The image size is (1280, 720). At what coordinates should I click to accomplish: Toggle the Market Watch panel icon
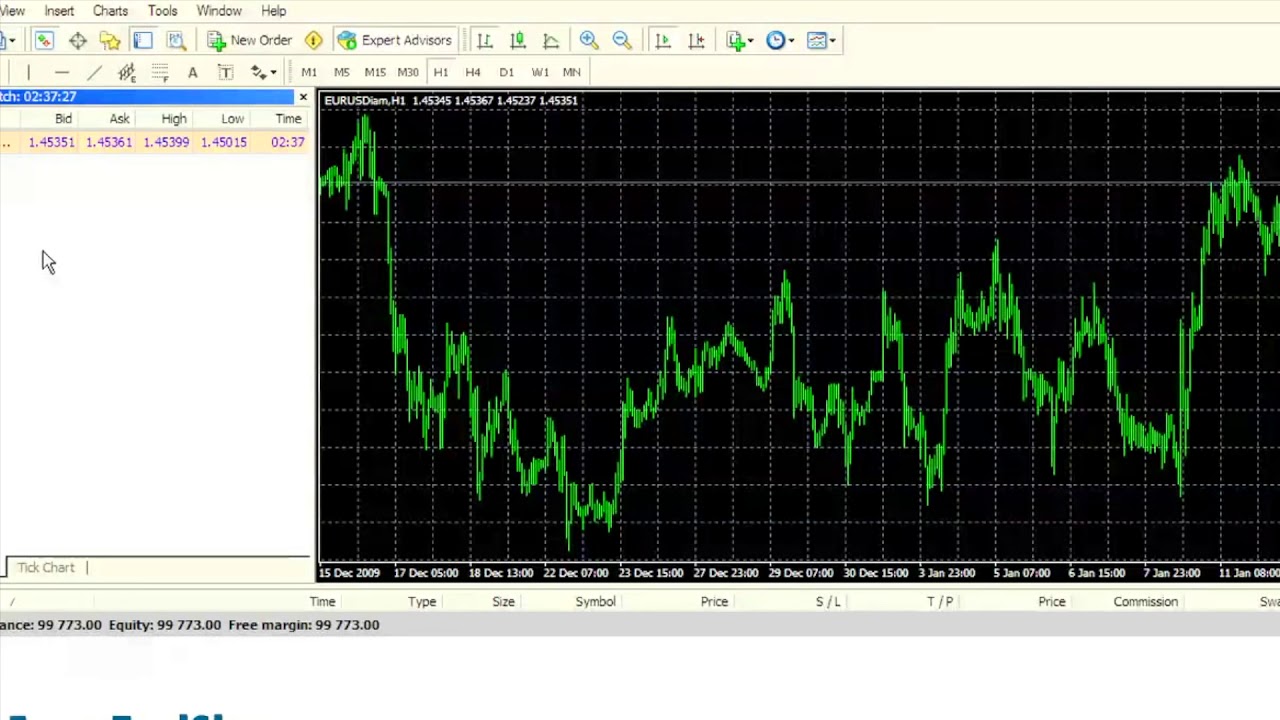[44, 40]
